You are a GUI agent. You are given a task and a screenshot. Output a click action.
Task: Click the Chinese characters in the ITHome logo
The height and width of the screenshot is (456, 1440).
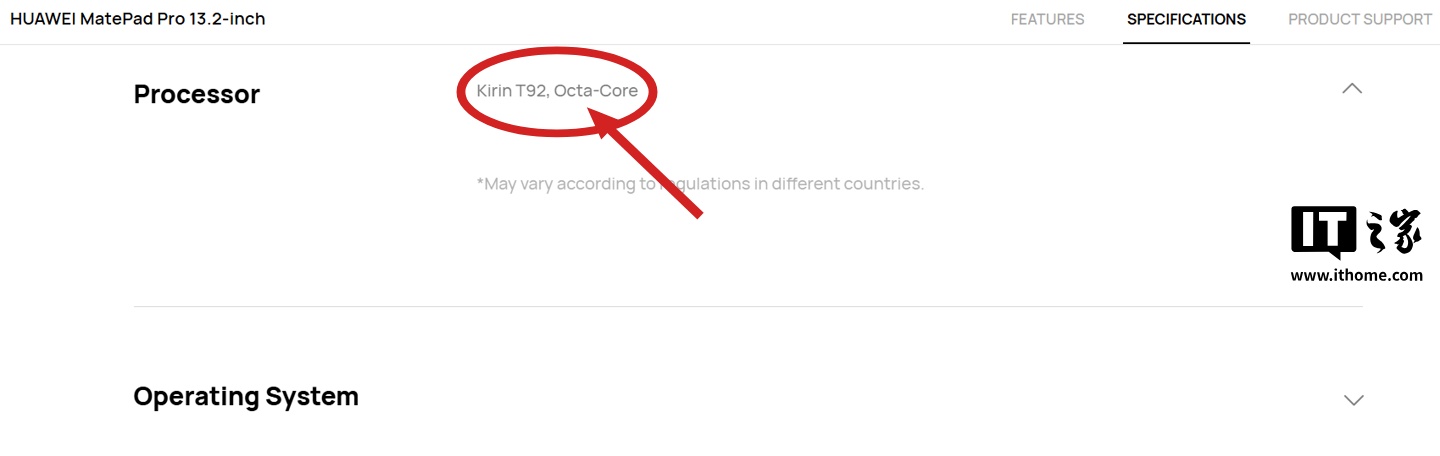1393,231
